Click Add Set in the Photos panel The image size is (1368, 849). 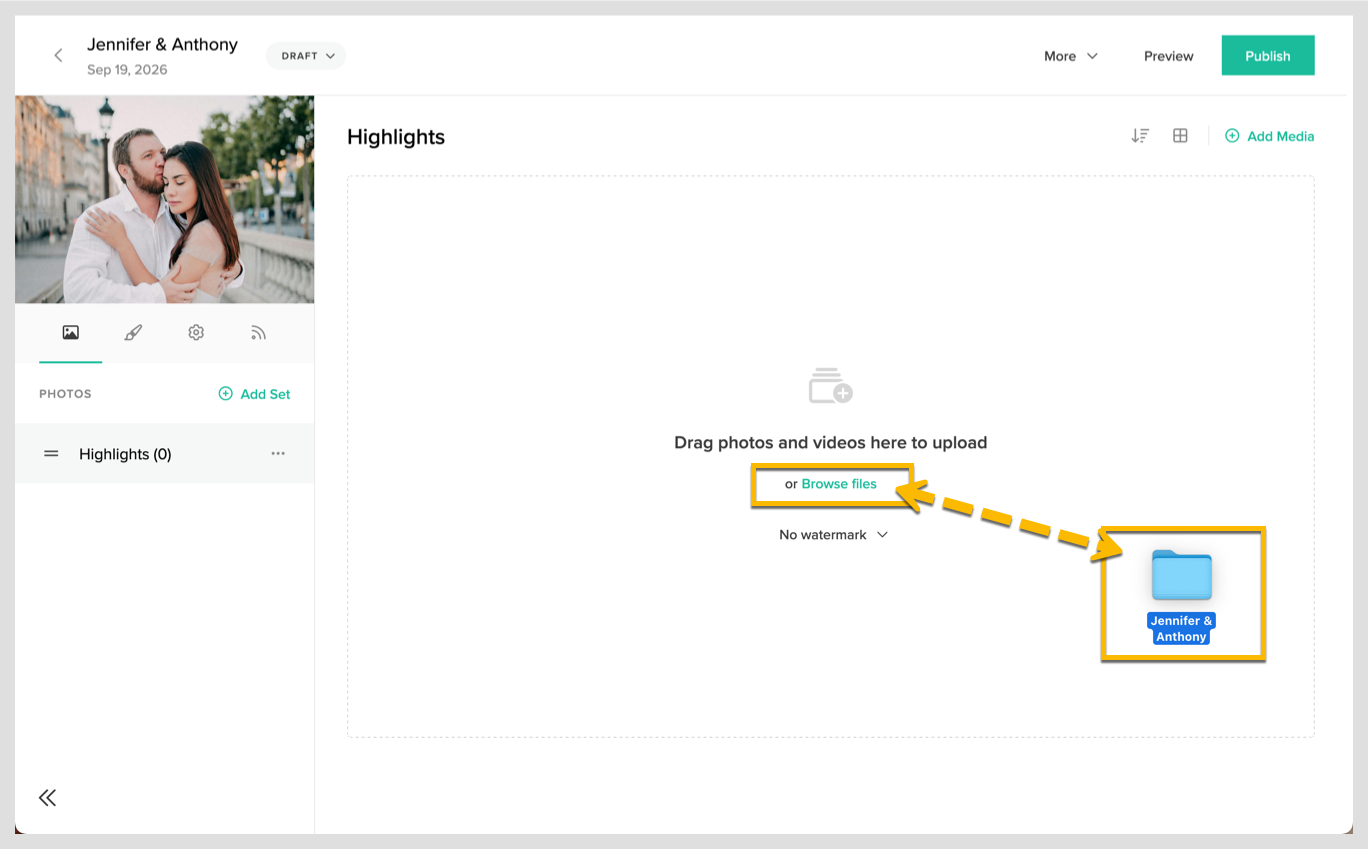tap(255, 394)
